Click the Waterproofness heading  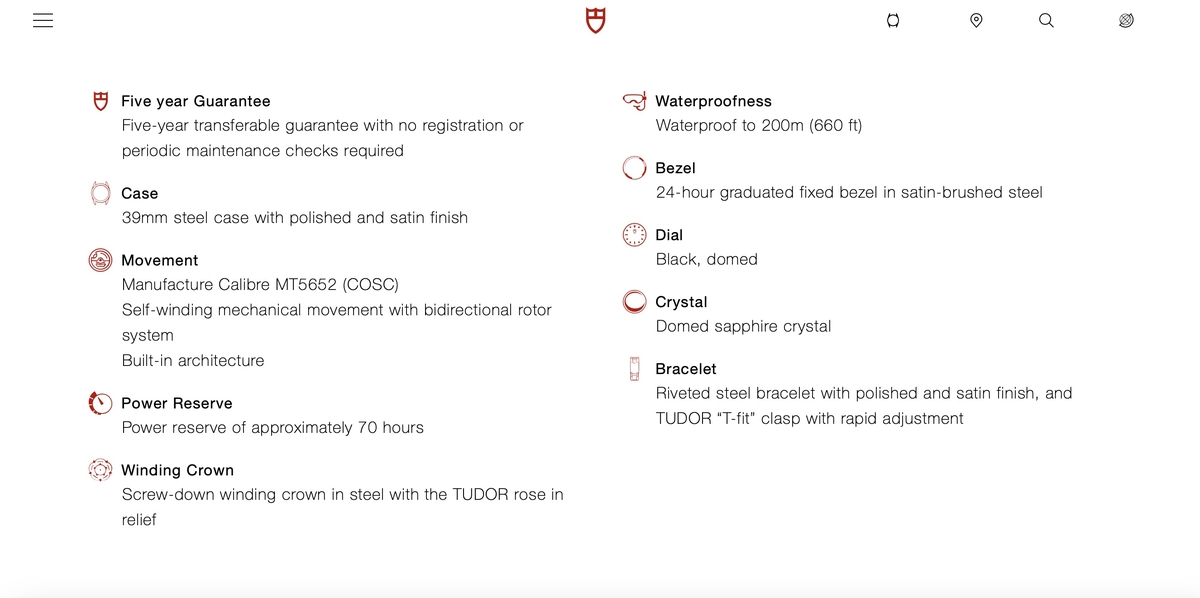pyautogui.click(x=713, y=101)
